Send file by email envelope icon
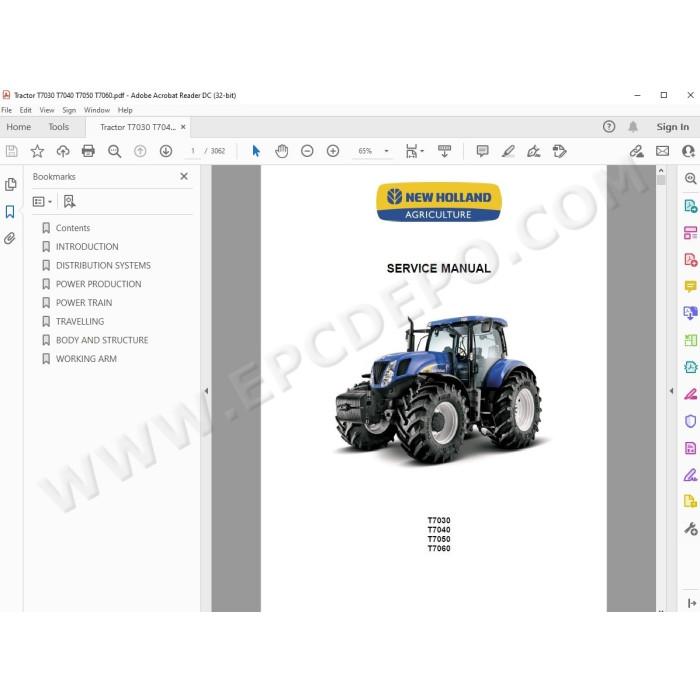 pos(662,151)
